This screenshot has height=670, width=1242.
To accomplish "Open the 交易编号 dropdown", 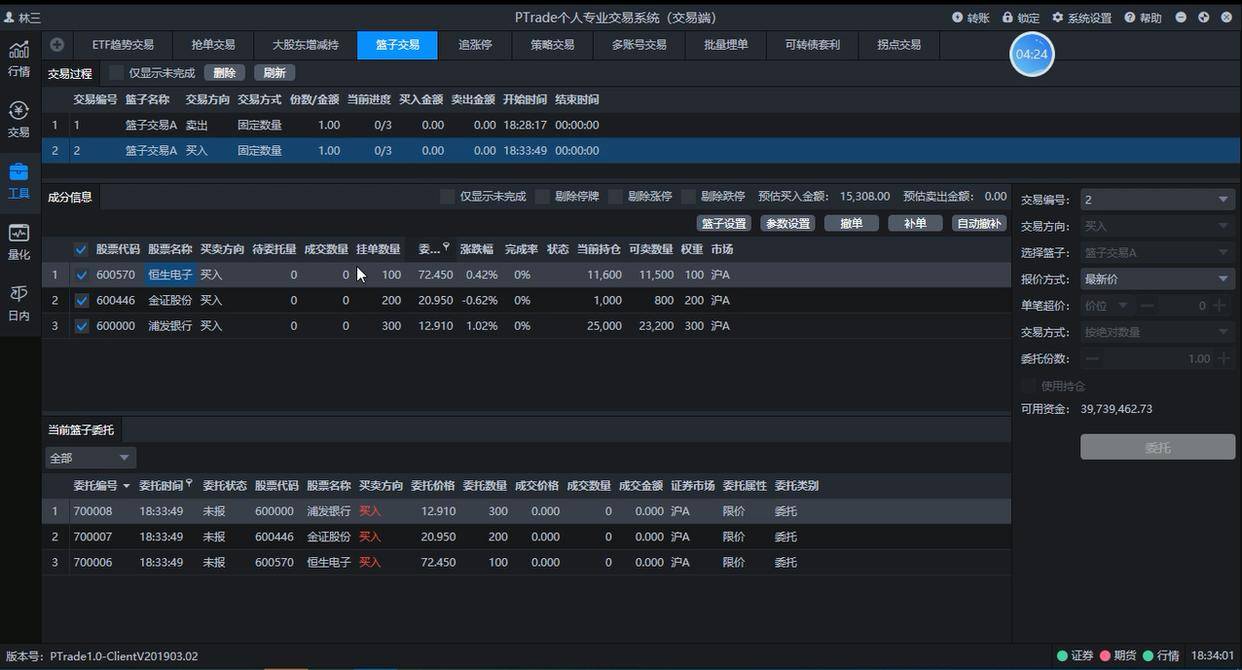I will click(x=1157, y=199).
